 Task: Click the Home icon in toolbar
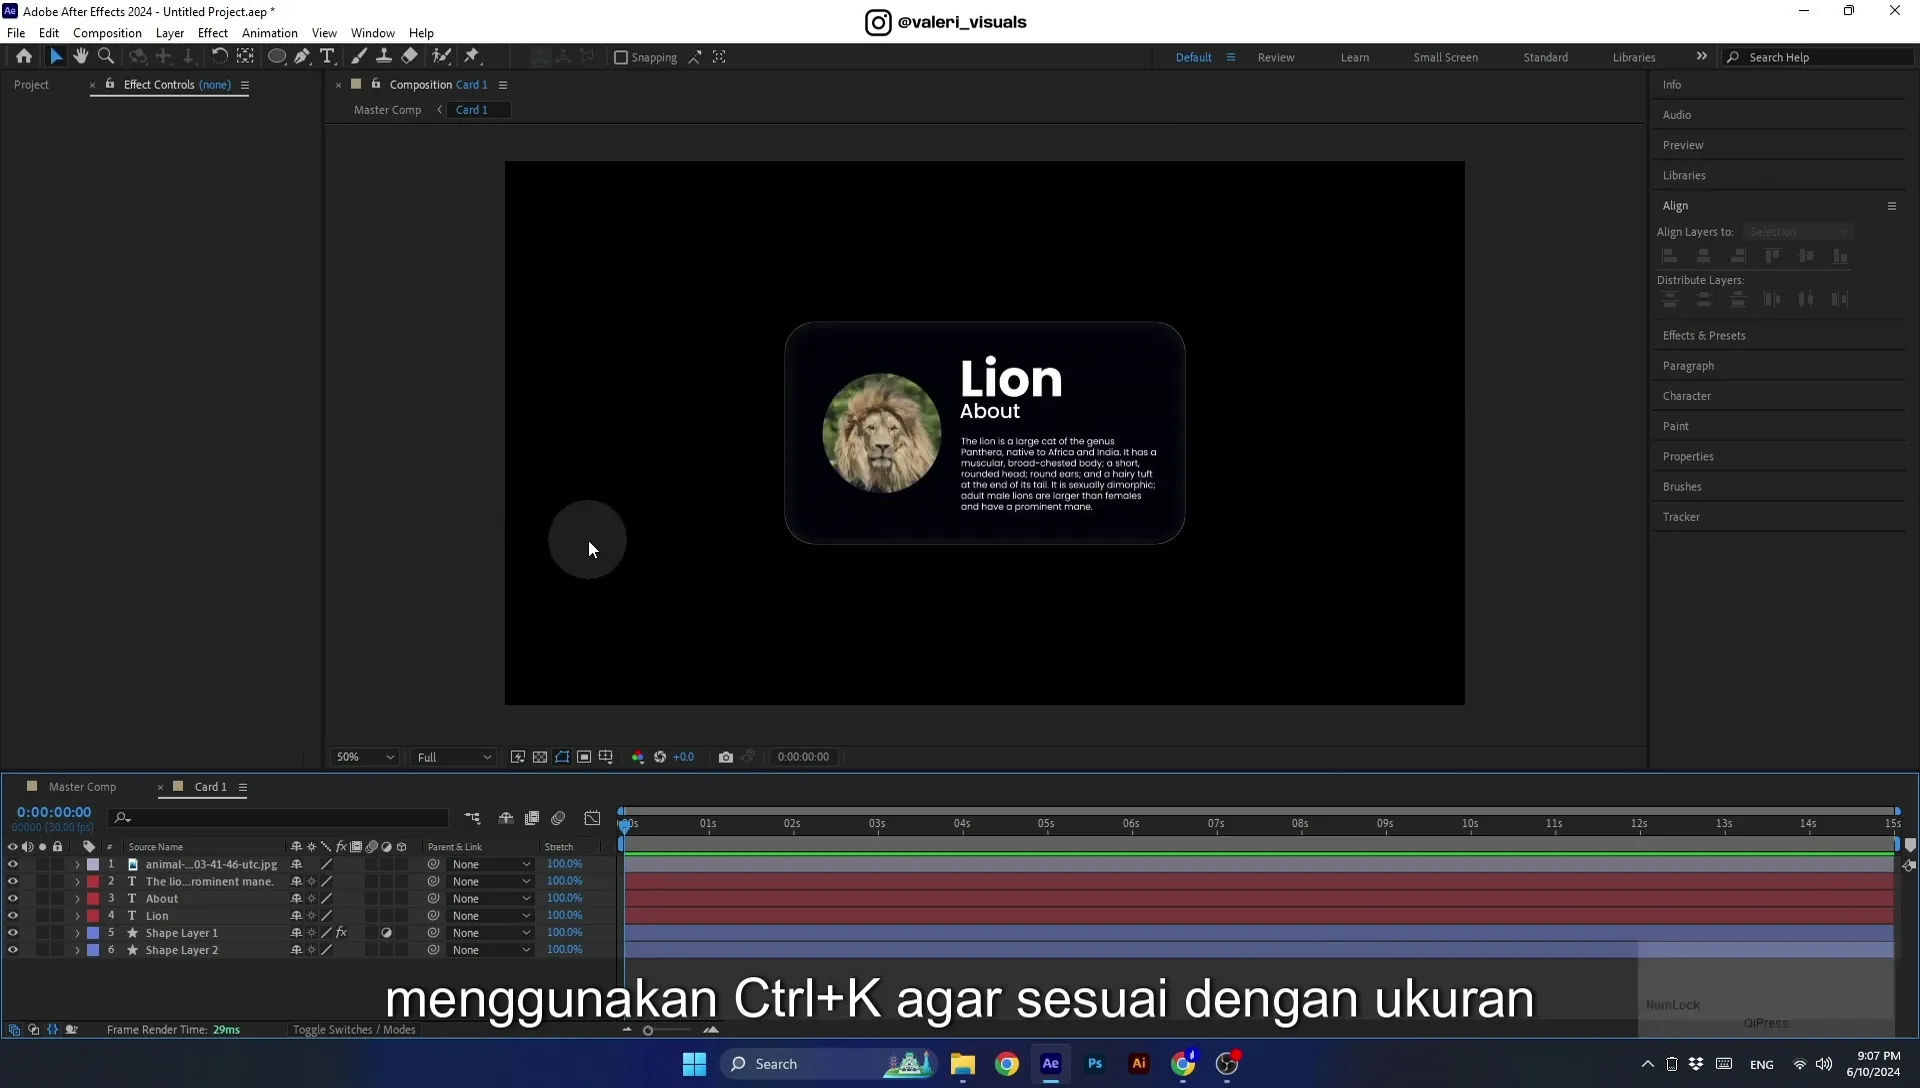click(x=24, y=57)
